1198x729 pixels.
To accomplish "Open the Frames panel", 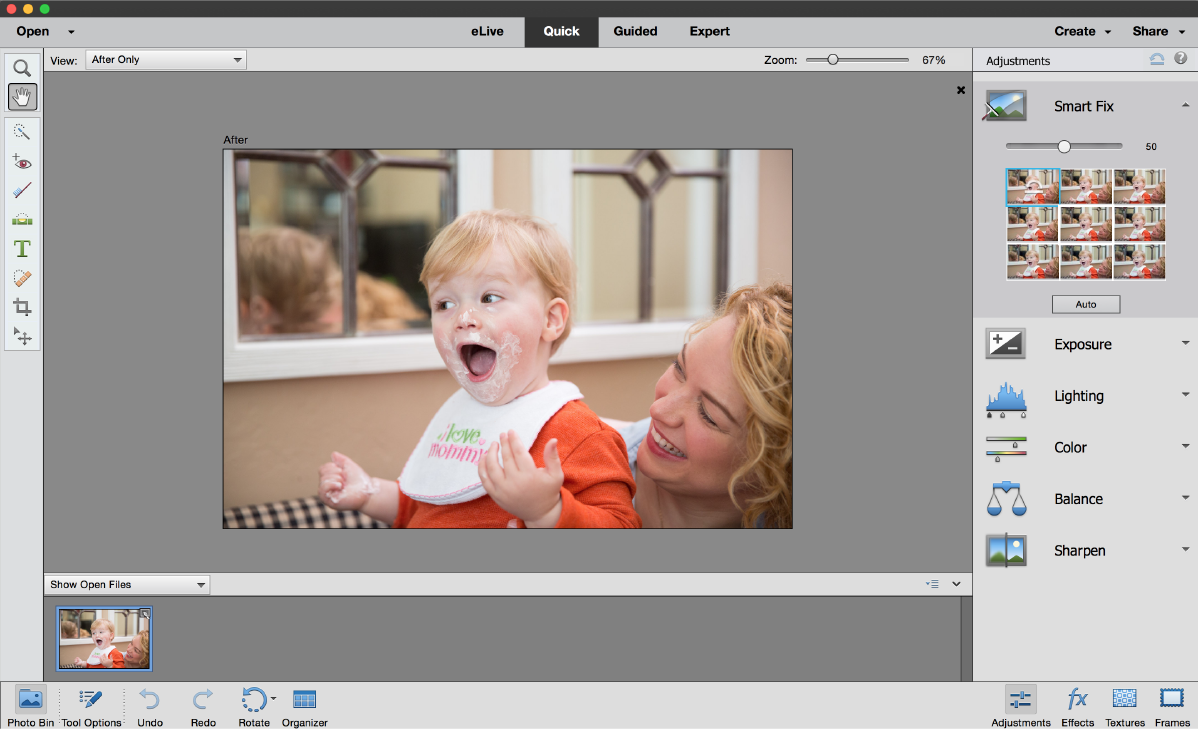I will pos(1171,706).
